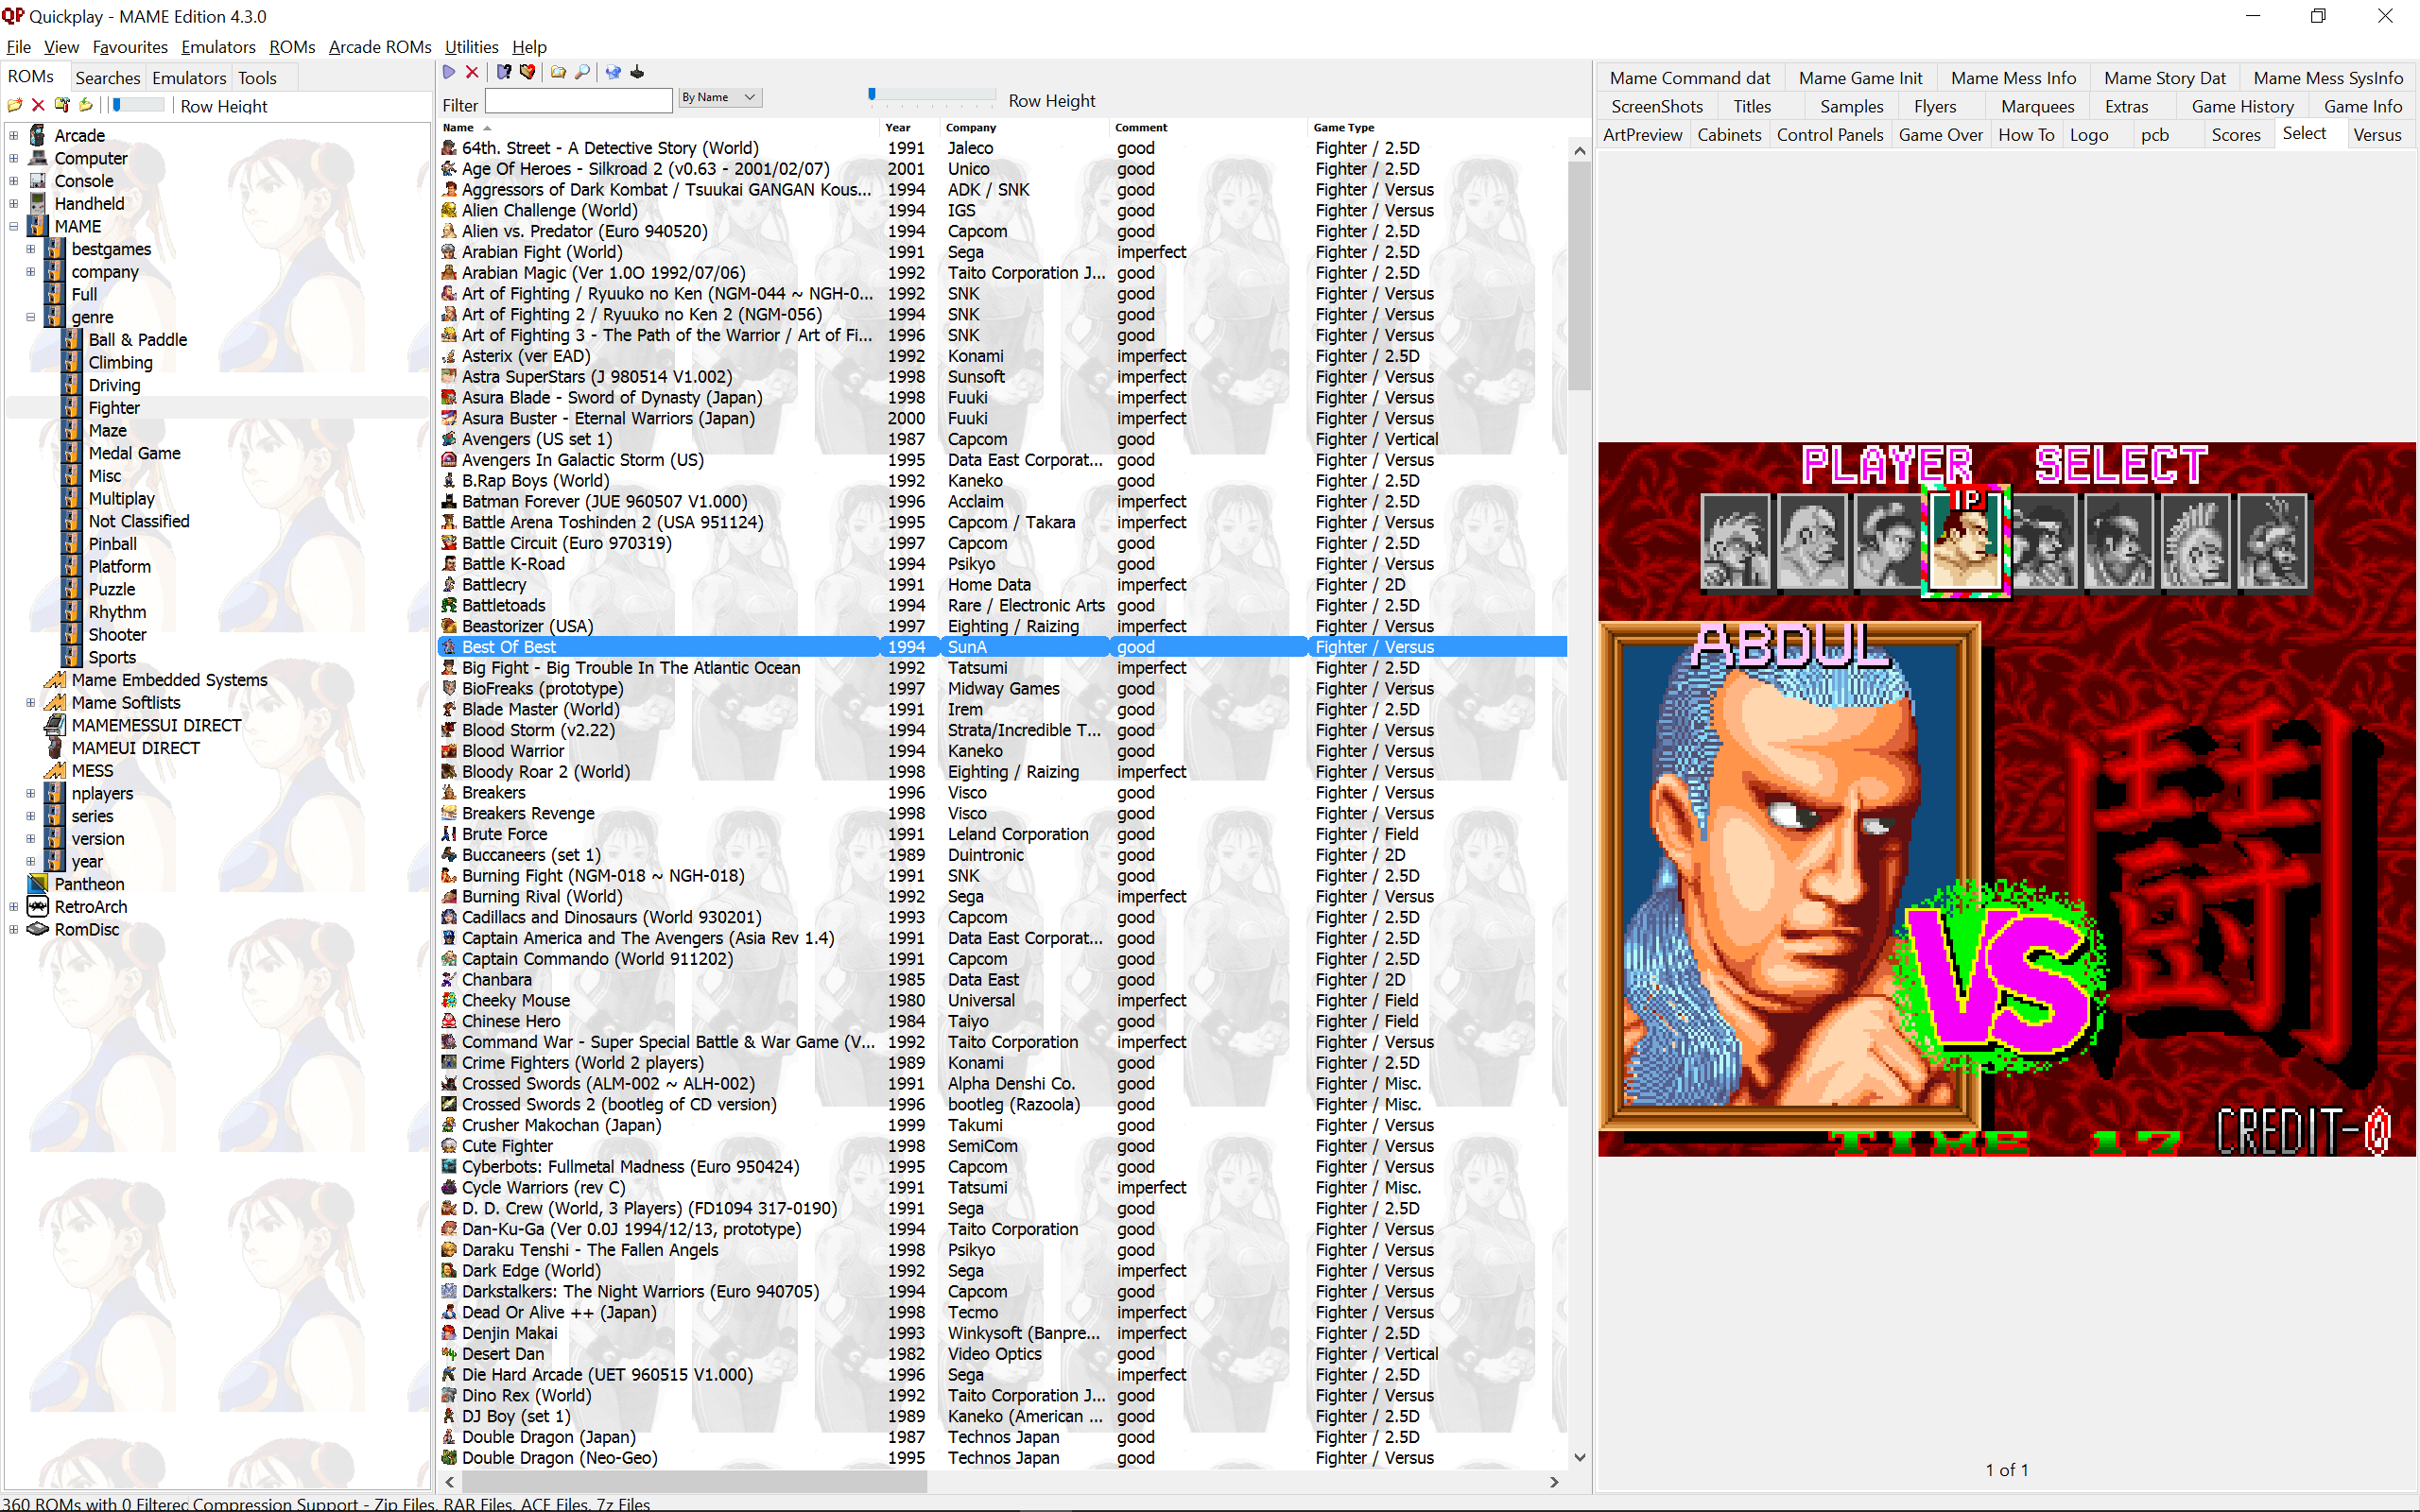Open the Arcade ROMs menu
Screen dimensions: 2420x1512
coord(380,47)
